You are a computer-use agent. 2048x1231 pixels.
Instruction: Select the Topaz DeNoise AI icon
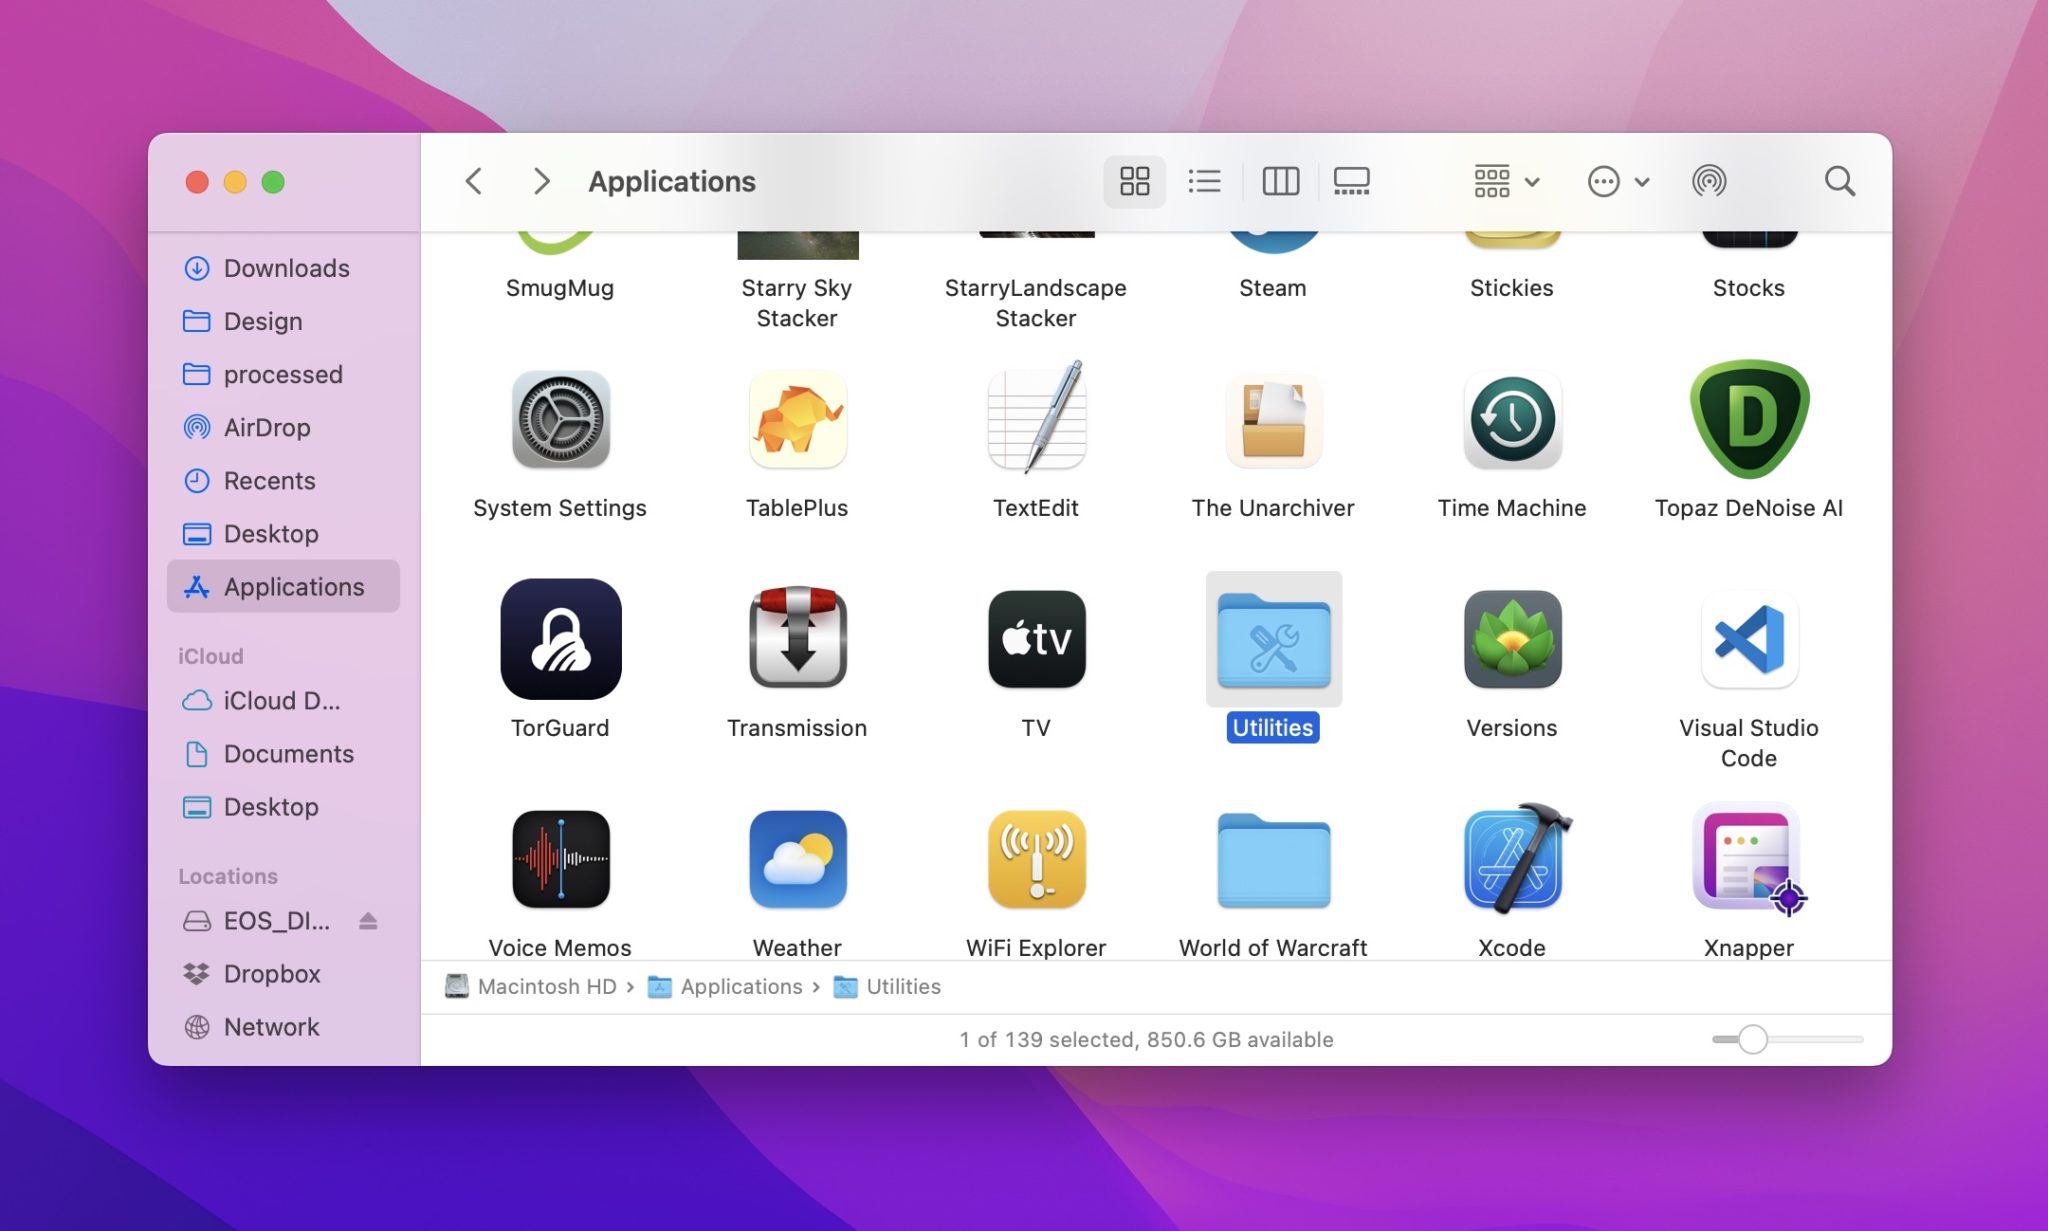click(x=1749, y=419)
